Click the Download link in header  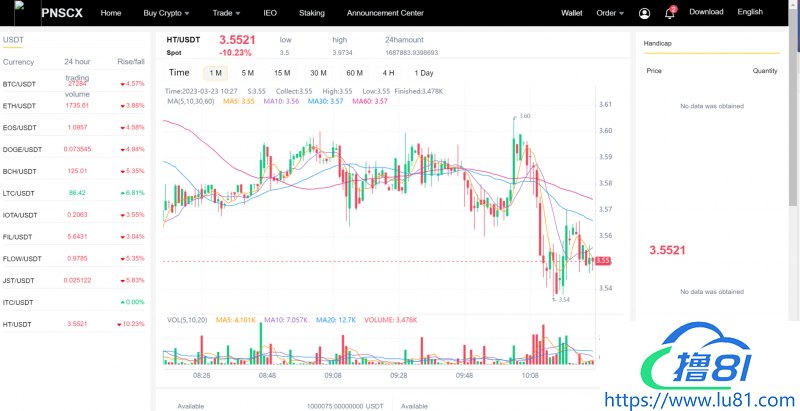(706, 12)
